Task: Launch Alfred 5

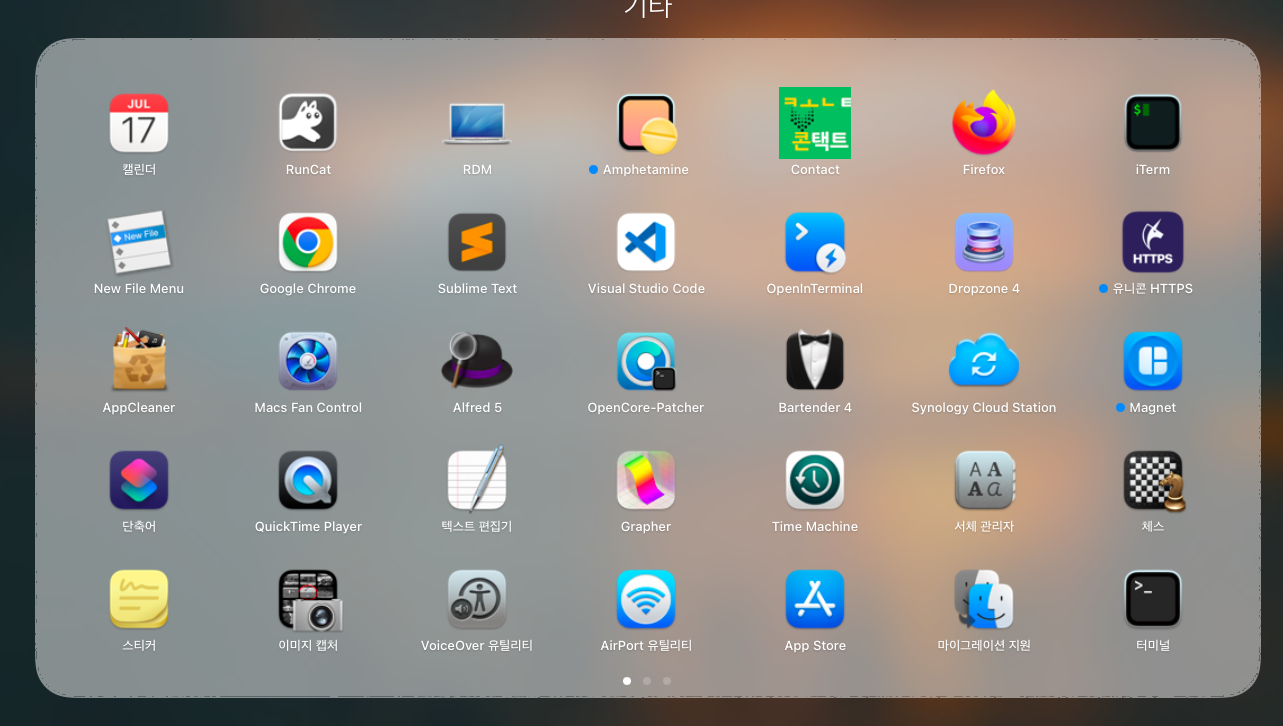Action: coord(477,361)
